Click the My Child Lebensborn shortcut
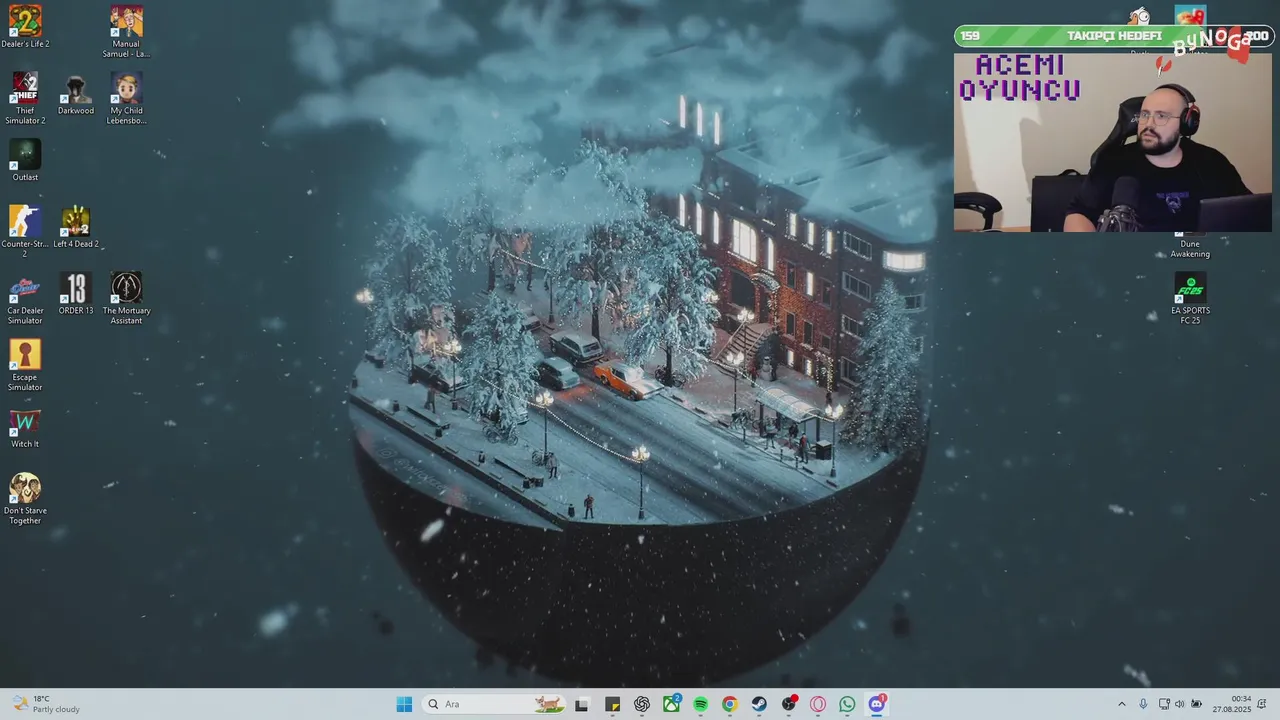This screenshot has height=720, width=1280. (126, 99)
